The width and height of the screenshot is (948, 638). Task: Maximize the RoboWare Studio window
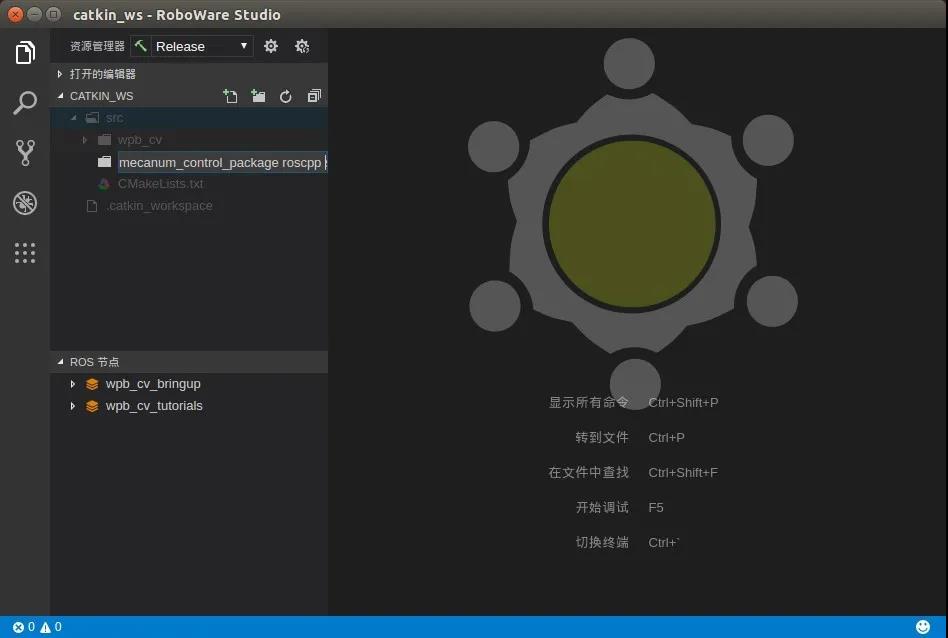pos(53,14)
